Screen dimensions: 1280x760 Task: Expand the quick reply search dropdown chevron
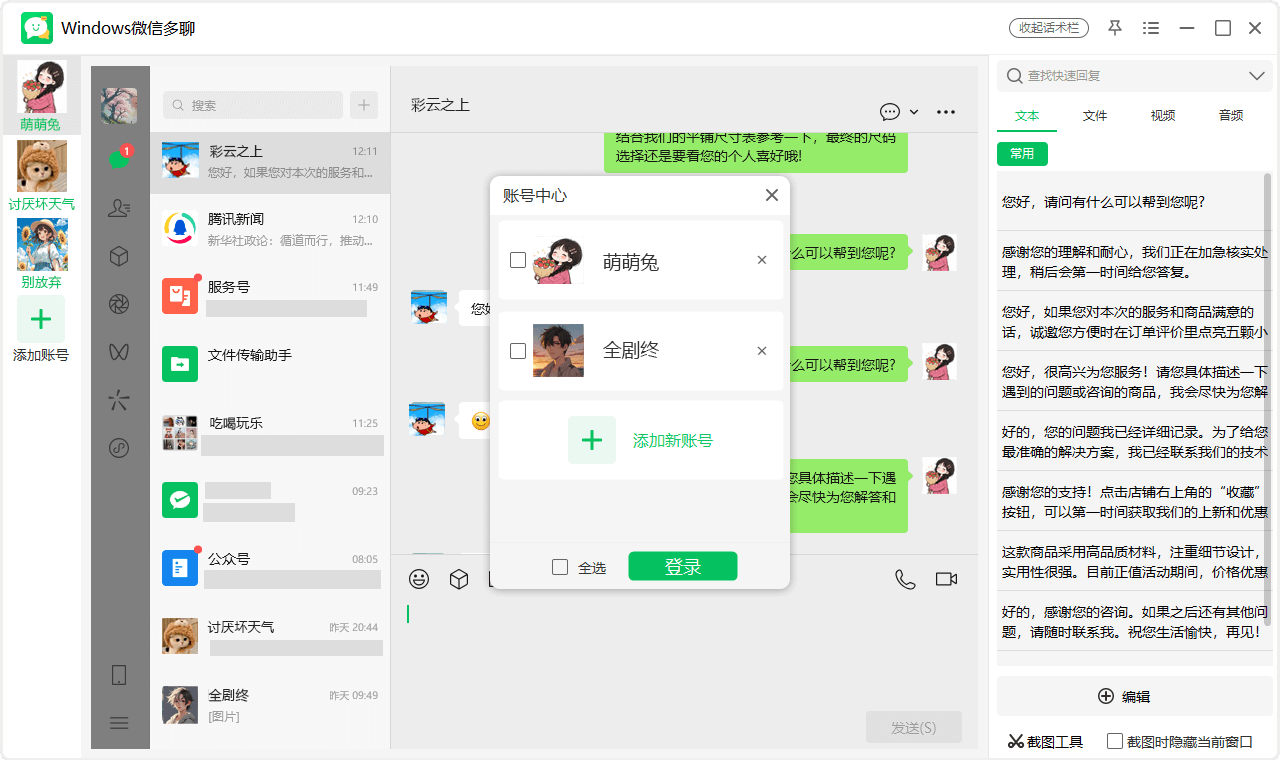point(1257,76)
